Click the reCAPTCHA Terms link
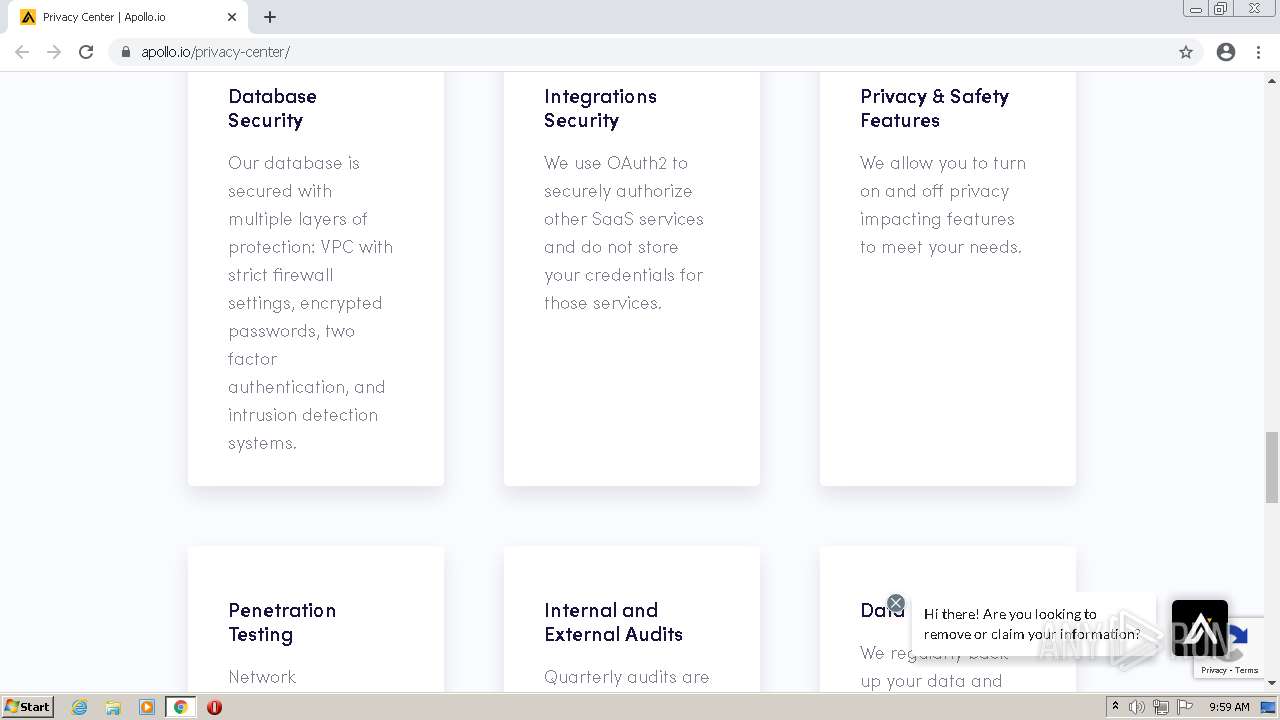 click(1247, 670)
